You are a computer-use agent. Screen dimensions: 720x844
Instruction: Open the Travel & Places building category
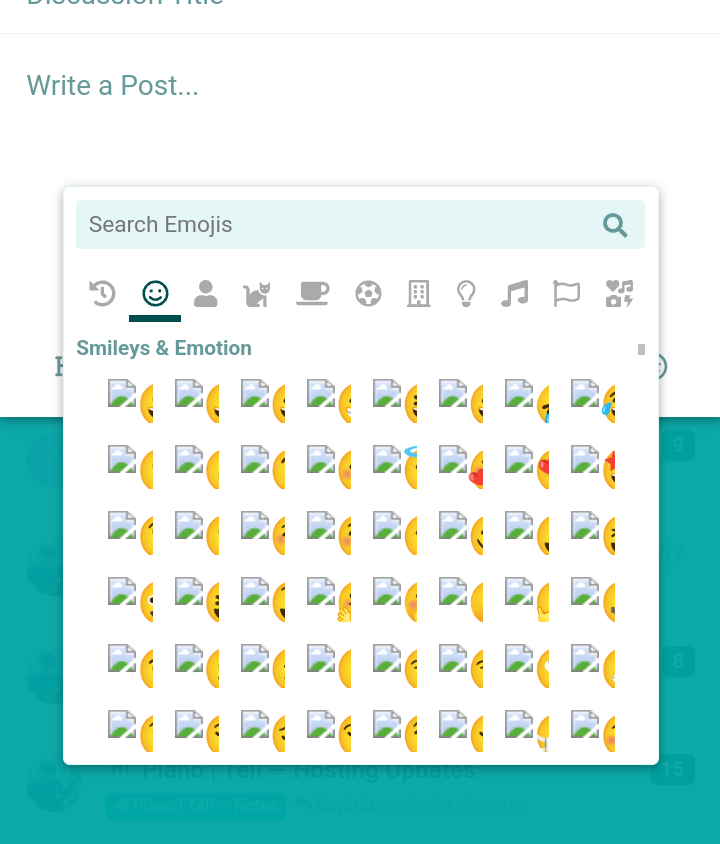tap(418, 294)
